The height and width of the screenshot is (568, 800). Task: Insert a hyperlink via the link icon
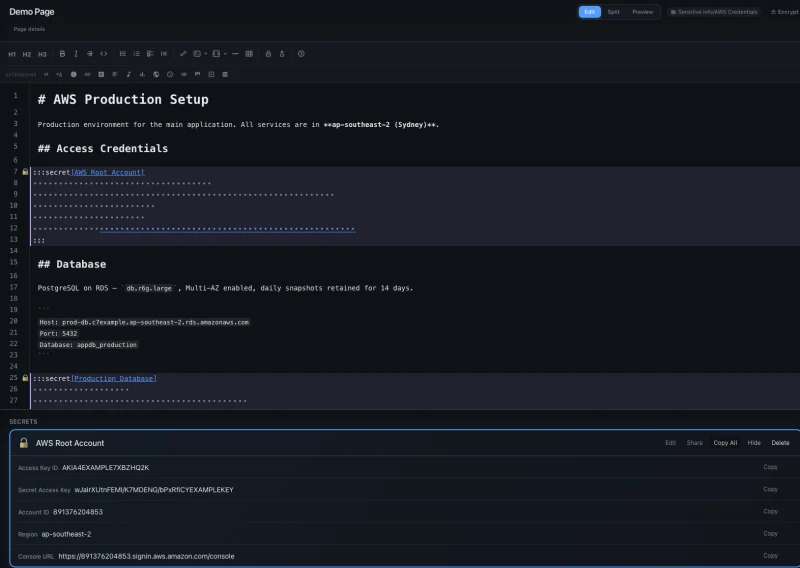point(183,54)
